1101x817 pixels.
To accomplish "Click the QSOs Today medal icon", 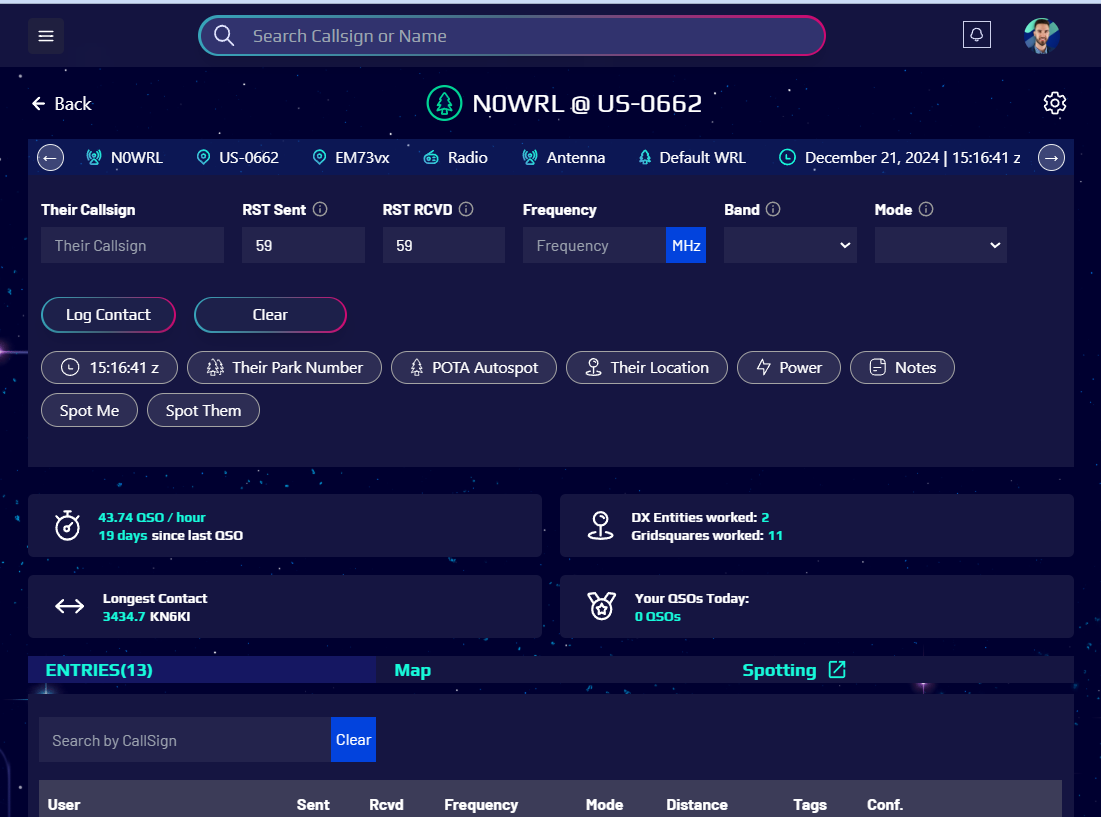I will tap(602, 606).
